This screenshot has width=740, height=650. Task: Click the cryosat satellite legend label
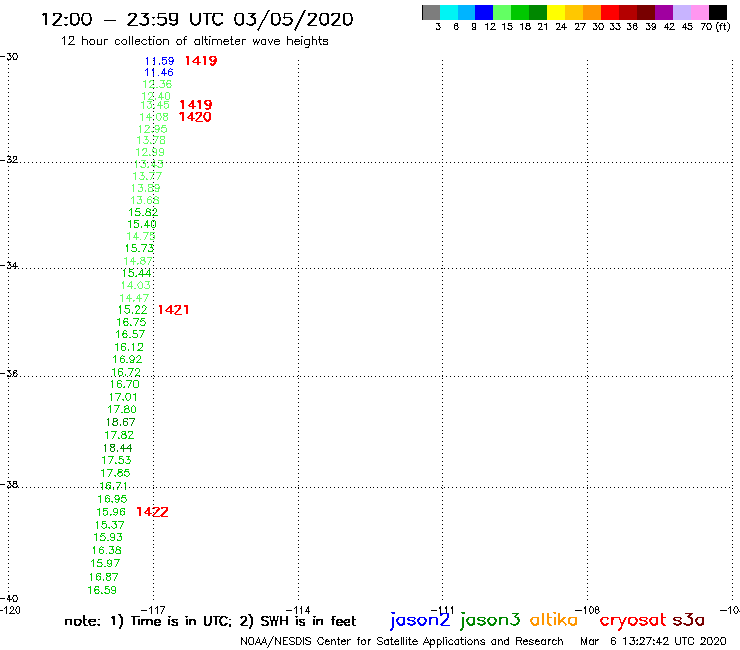pyautogui.click(x=632, y=620)
